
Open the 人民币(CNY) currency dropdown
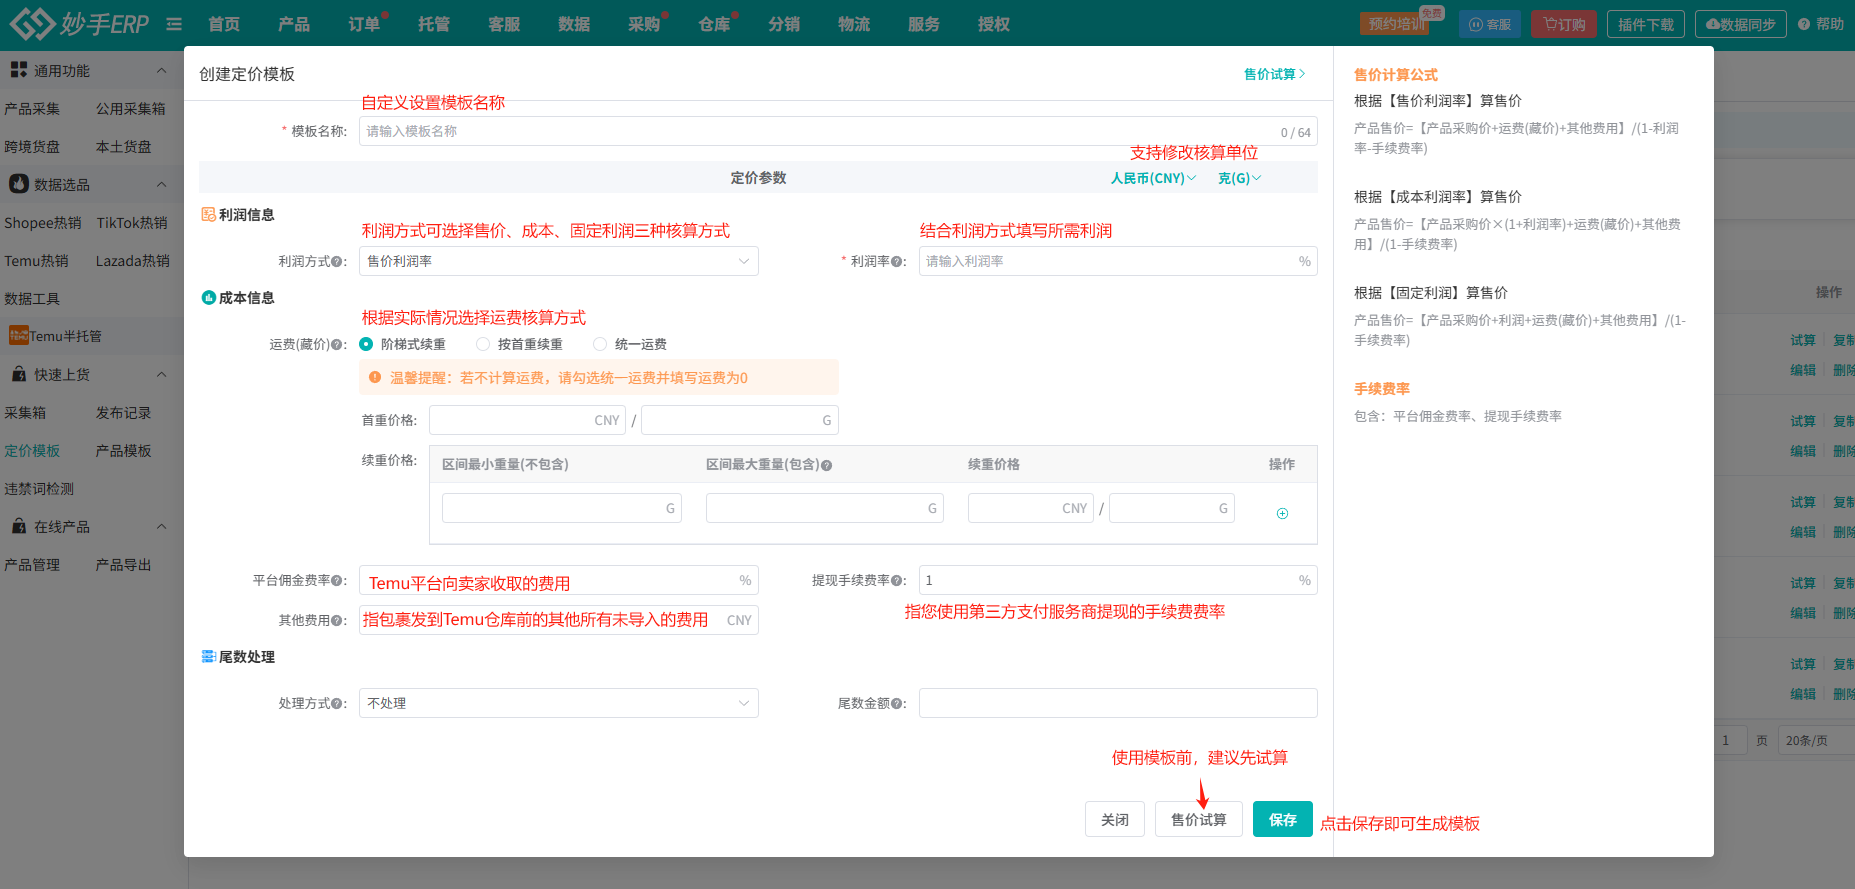point(1153,178)
